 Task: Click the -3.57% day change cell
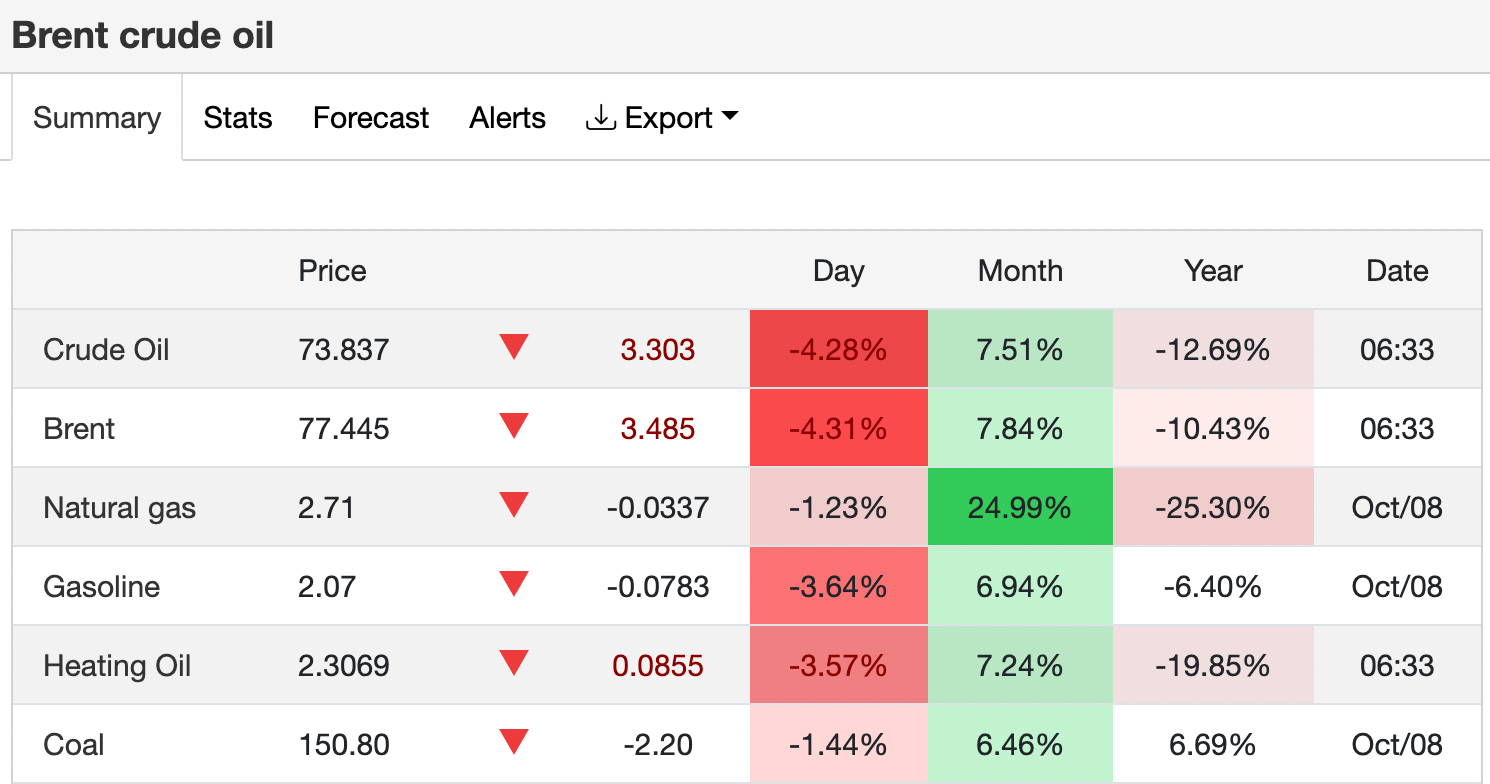coord(839,665)
